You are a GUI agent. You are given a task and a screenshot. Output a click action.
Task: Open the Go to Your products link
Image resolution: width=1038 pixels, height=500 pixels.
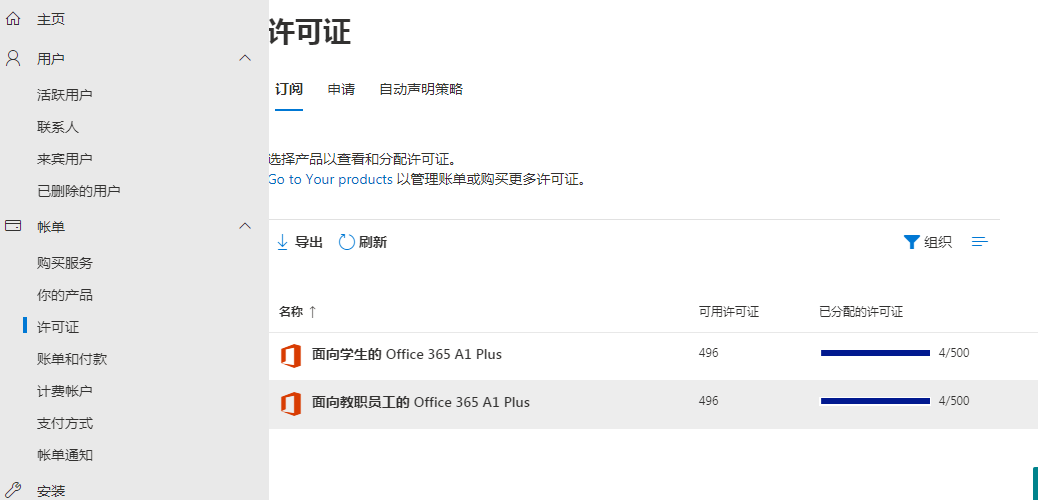330,179
